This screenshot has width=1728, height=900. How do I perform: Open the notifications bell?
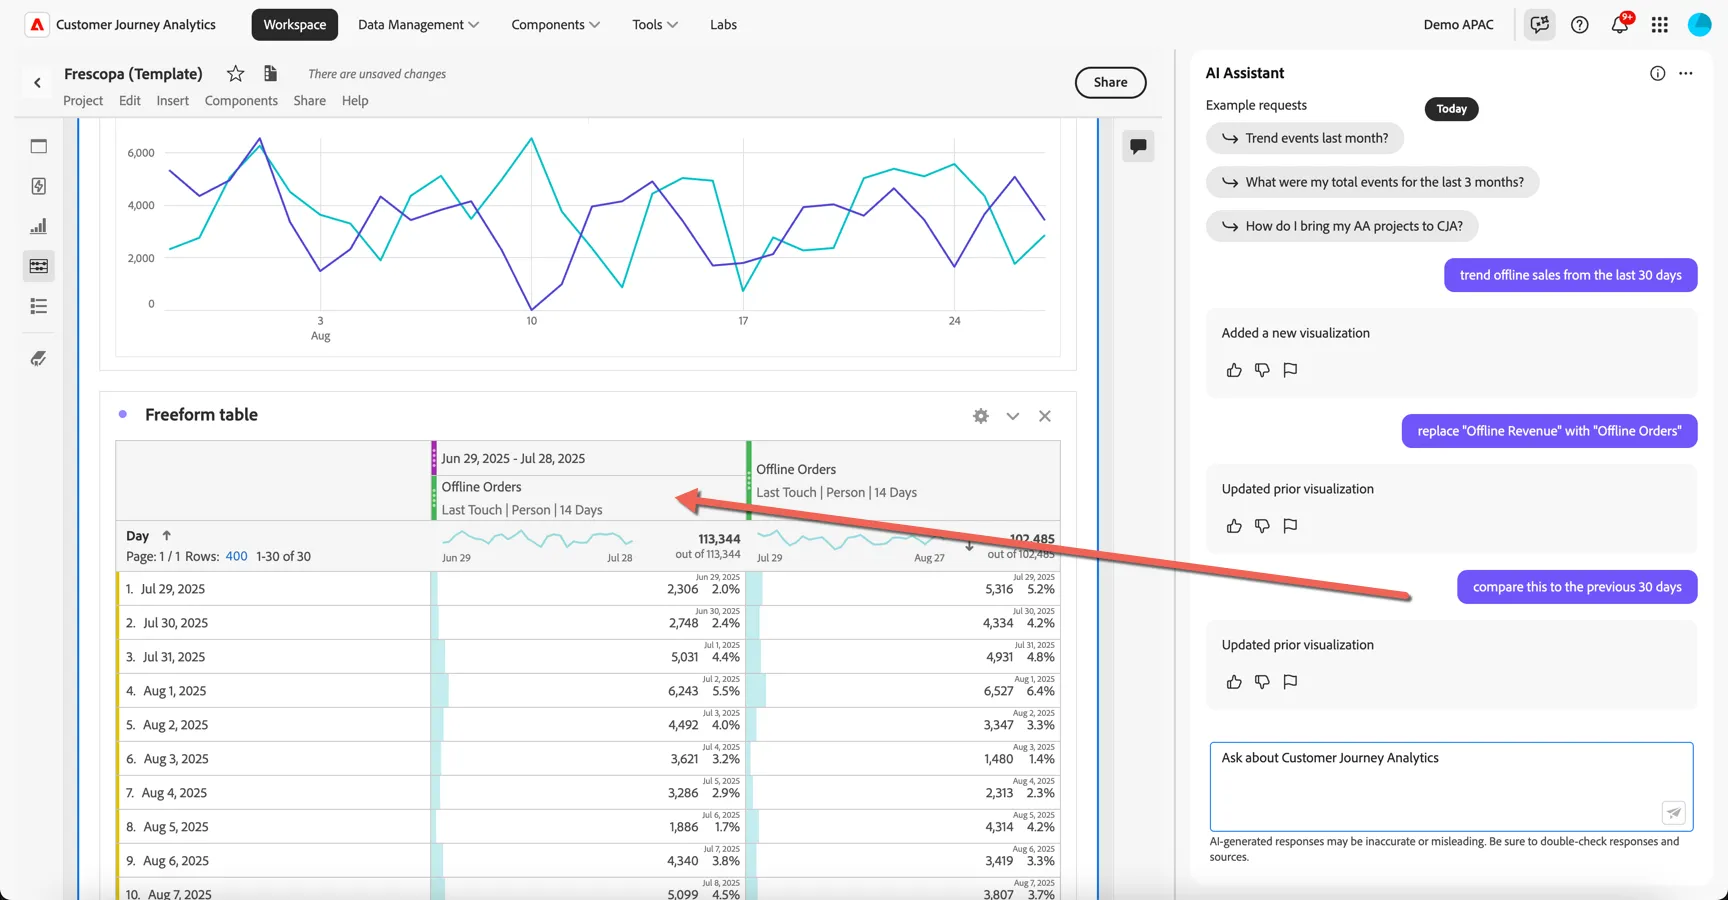point(1620,24)
